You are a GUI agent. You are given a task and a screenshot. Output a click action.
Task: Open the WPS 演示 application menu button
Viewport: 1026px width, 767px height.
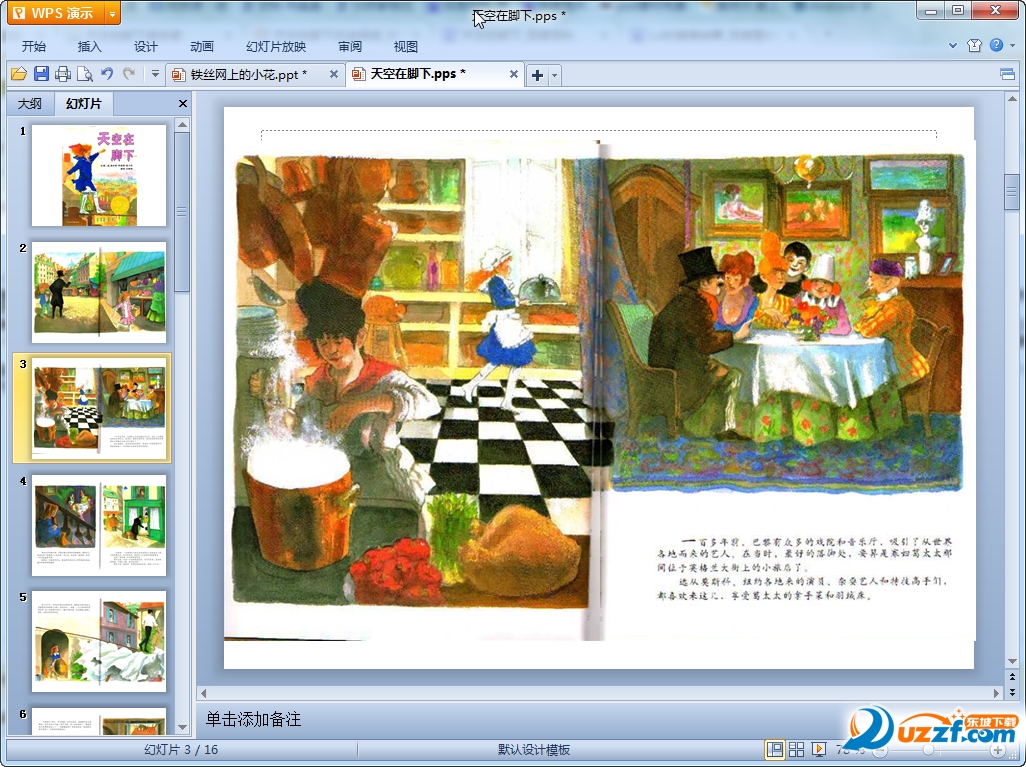coord(56,12)
